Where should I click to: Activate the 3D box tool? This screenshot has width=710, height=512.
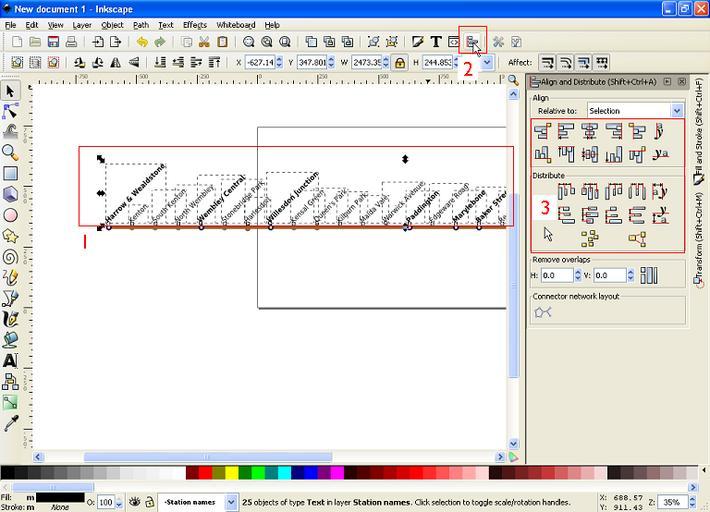click(10, 194)
